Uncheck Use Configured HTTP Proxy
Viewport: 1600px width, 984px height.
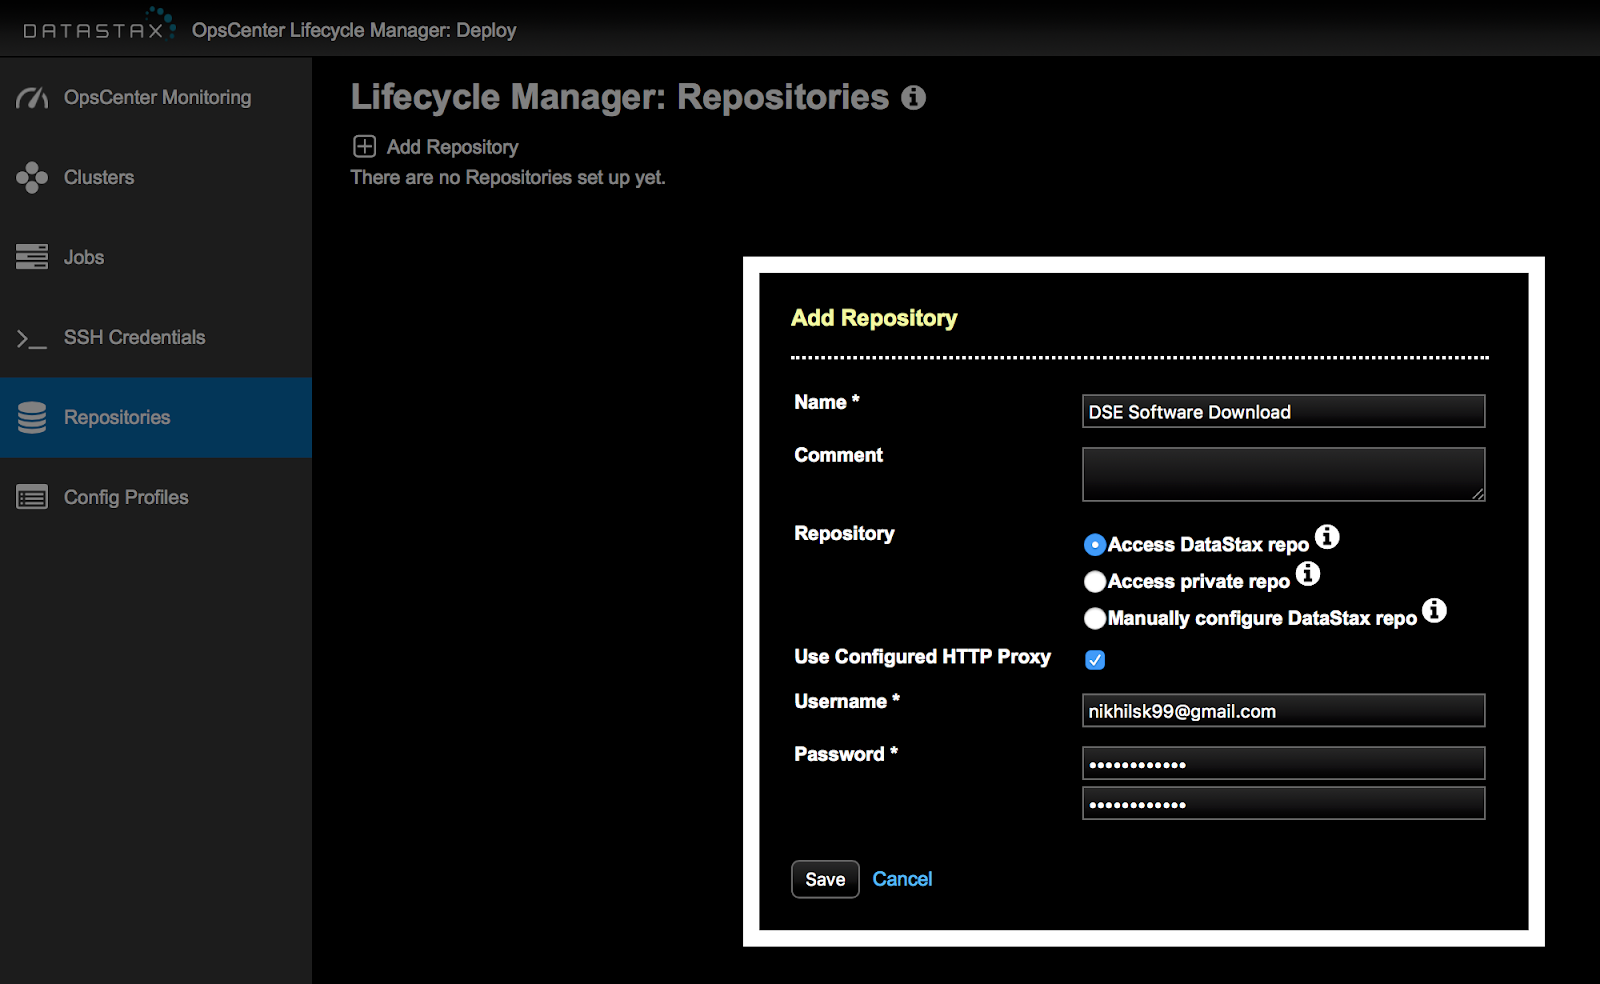(x=1095, y=660)
